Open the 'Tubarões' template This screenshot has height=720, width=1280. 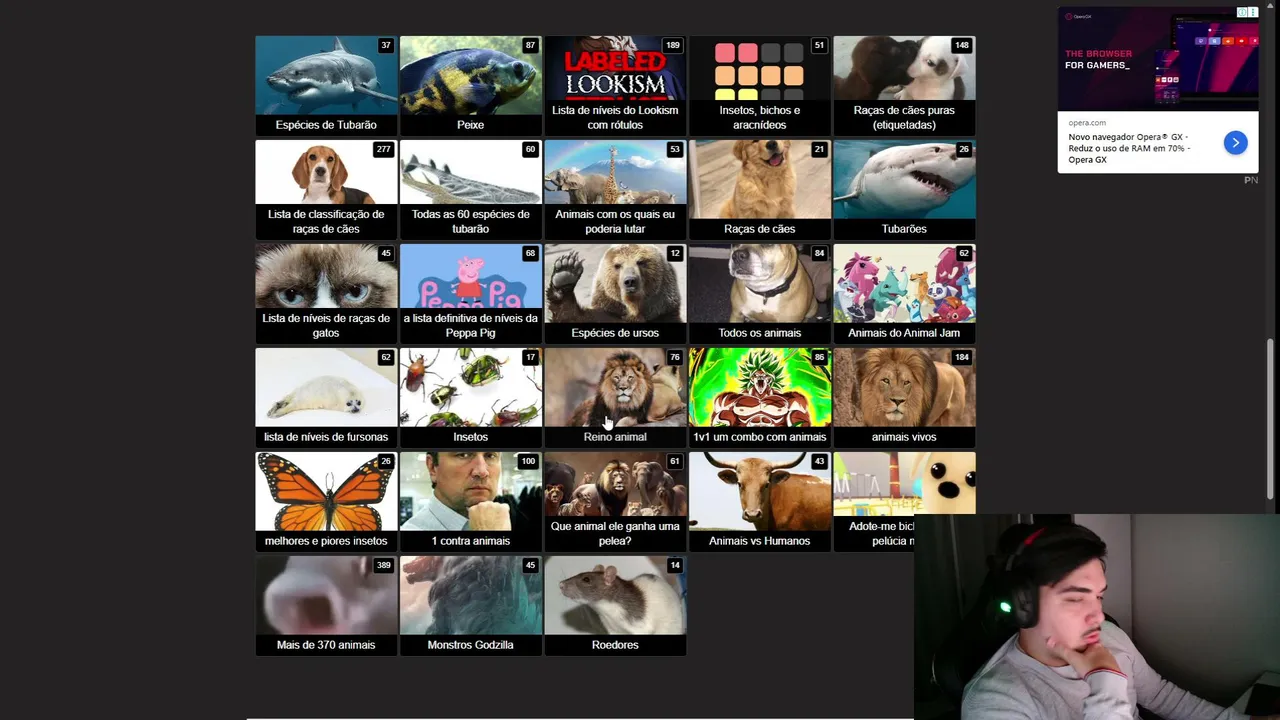pyautogui.click(x=904, y=189)
